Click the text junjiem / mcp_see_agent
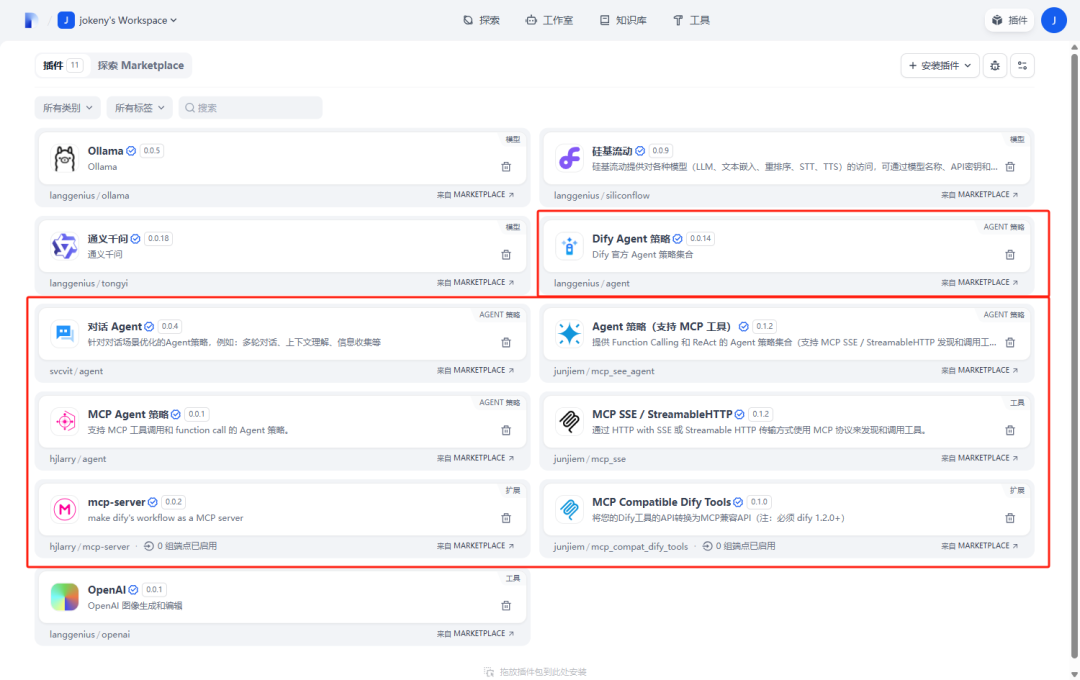1080x680 pixels. coord(603,371)
